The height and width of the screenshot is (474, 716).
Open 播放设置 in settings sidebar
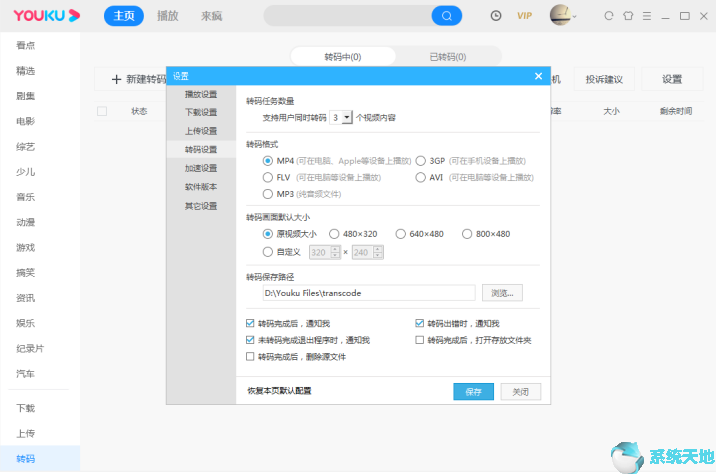click(201, 94)
